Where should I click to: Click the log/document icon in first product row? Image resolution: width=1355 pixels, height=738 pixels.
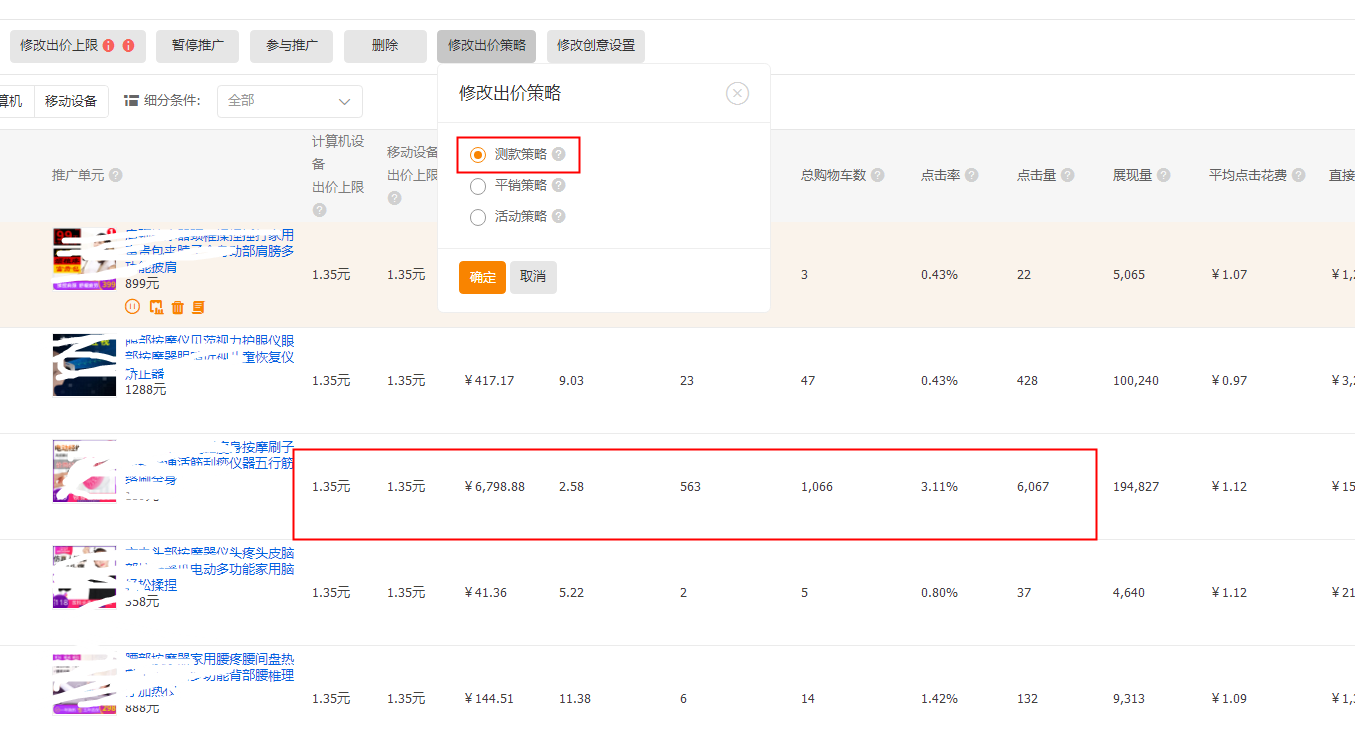198,307
